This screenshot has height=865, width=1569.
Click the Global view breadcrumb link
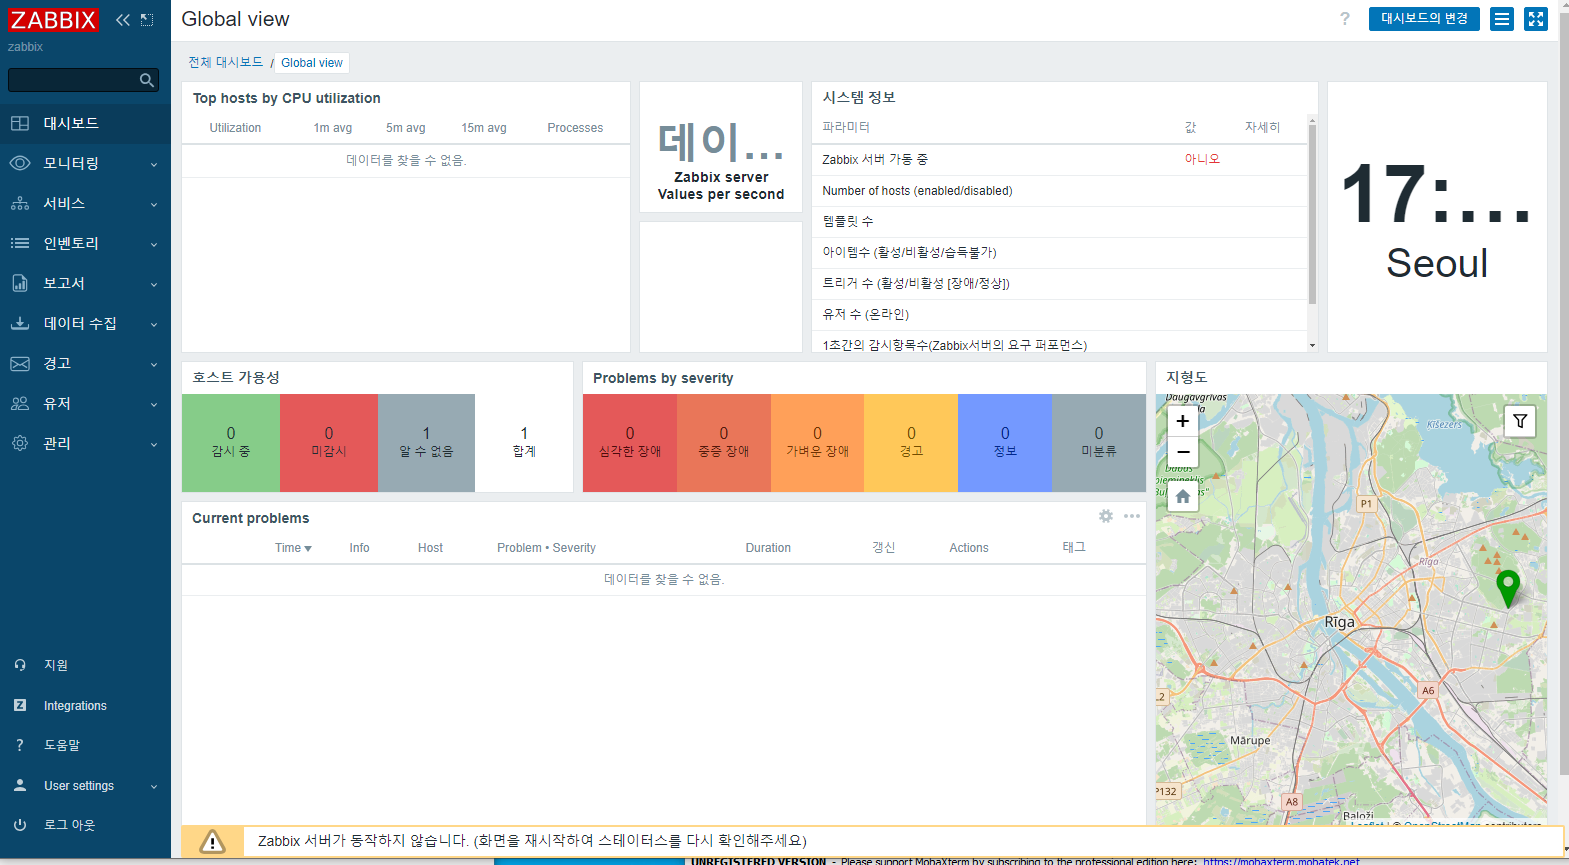312,63
